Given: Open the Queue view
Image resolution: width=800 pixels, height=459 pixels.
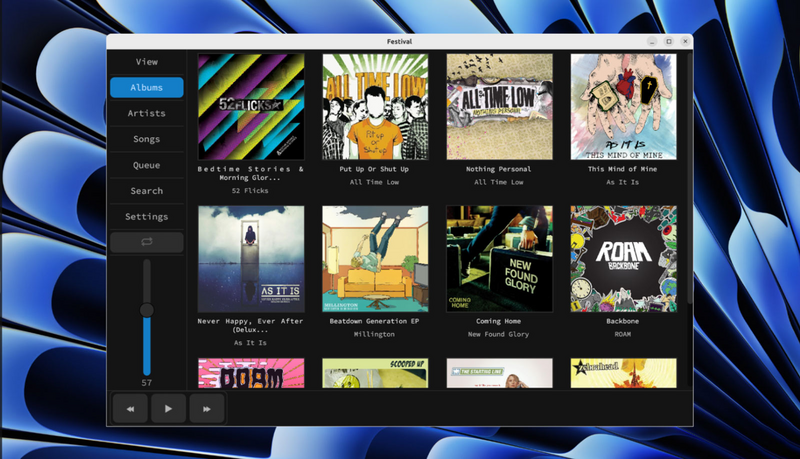Looking at the screenshot, I should coord(146,165).
